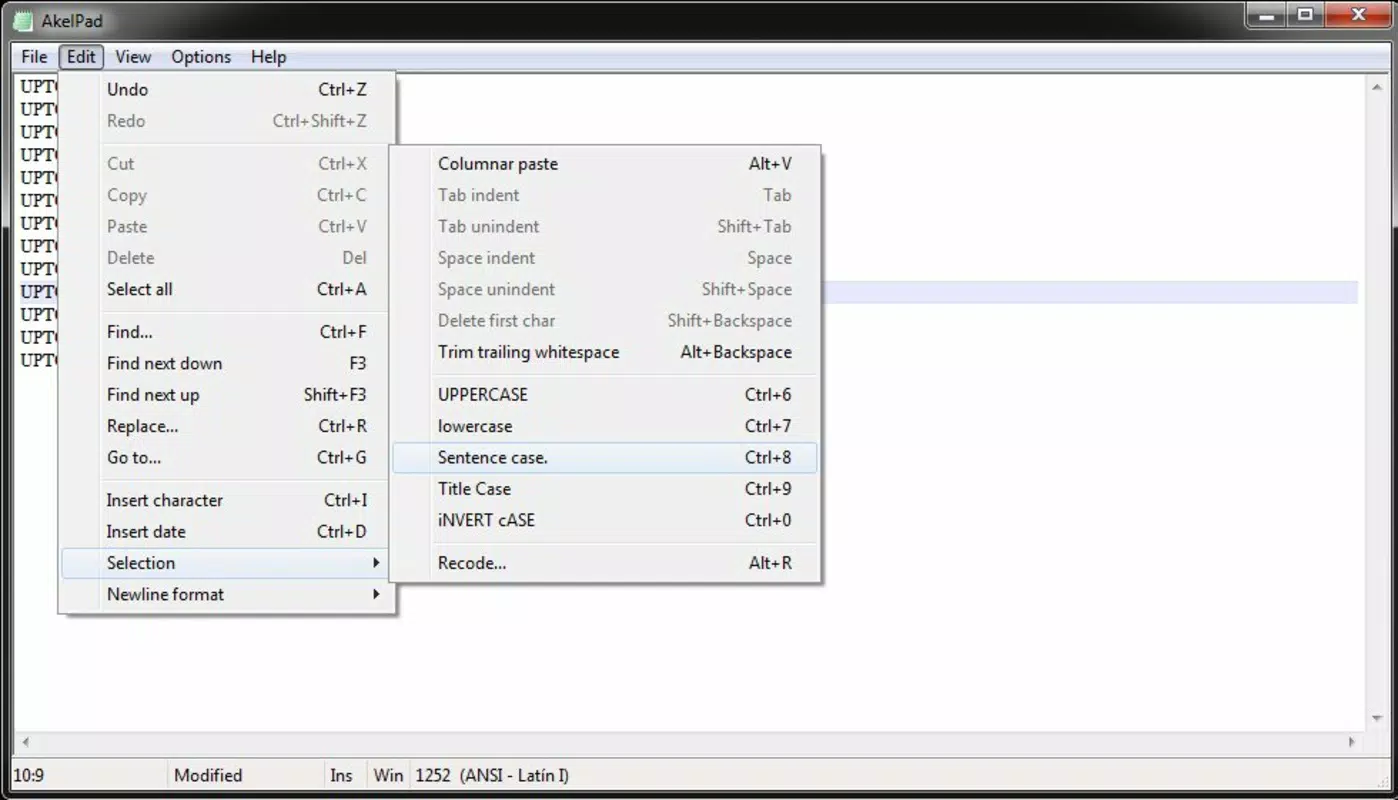Click the Win newline indicator in status bar
Viewport: 1398px width, 800px height.
(388, 775)
